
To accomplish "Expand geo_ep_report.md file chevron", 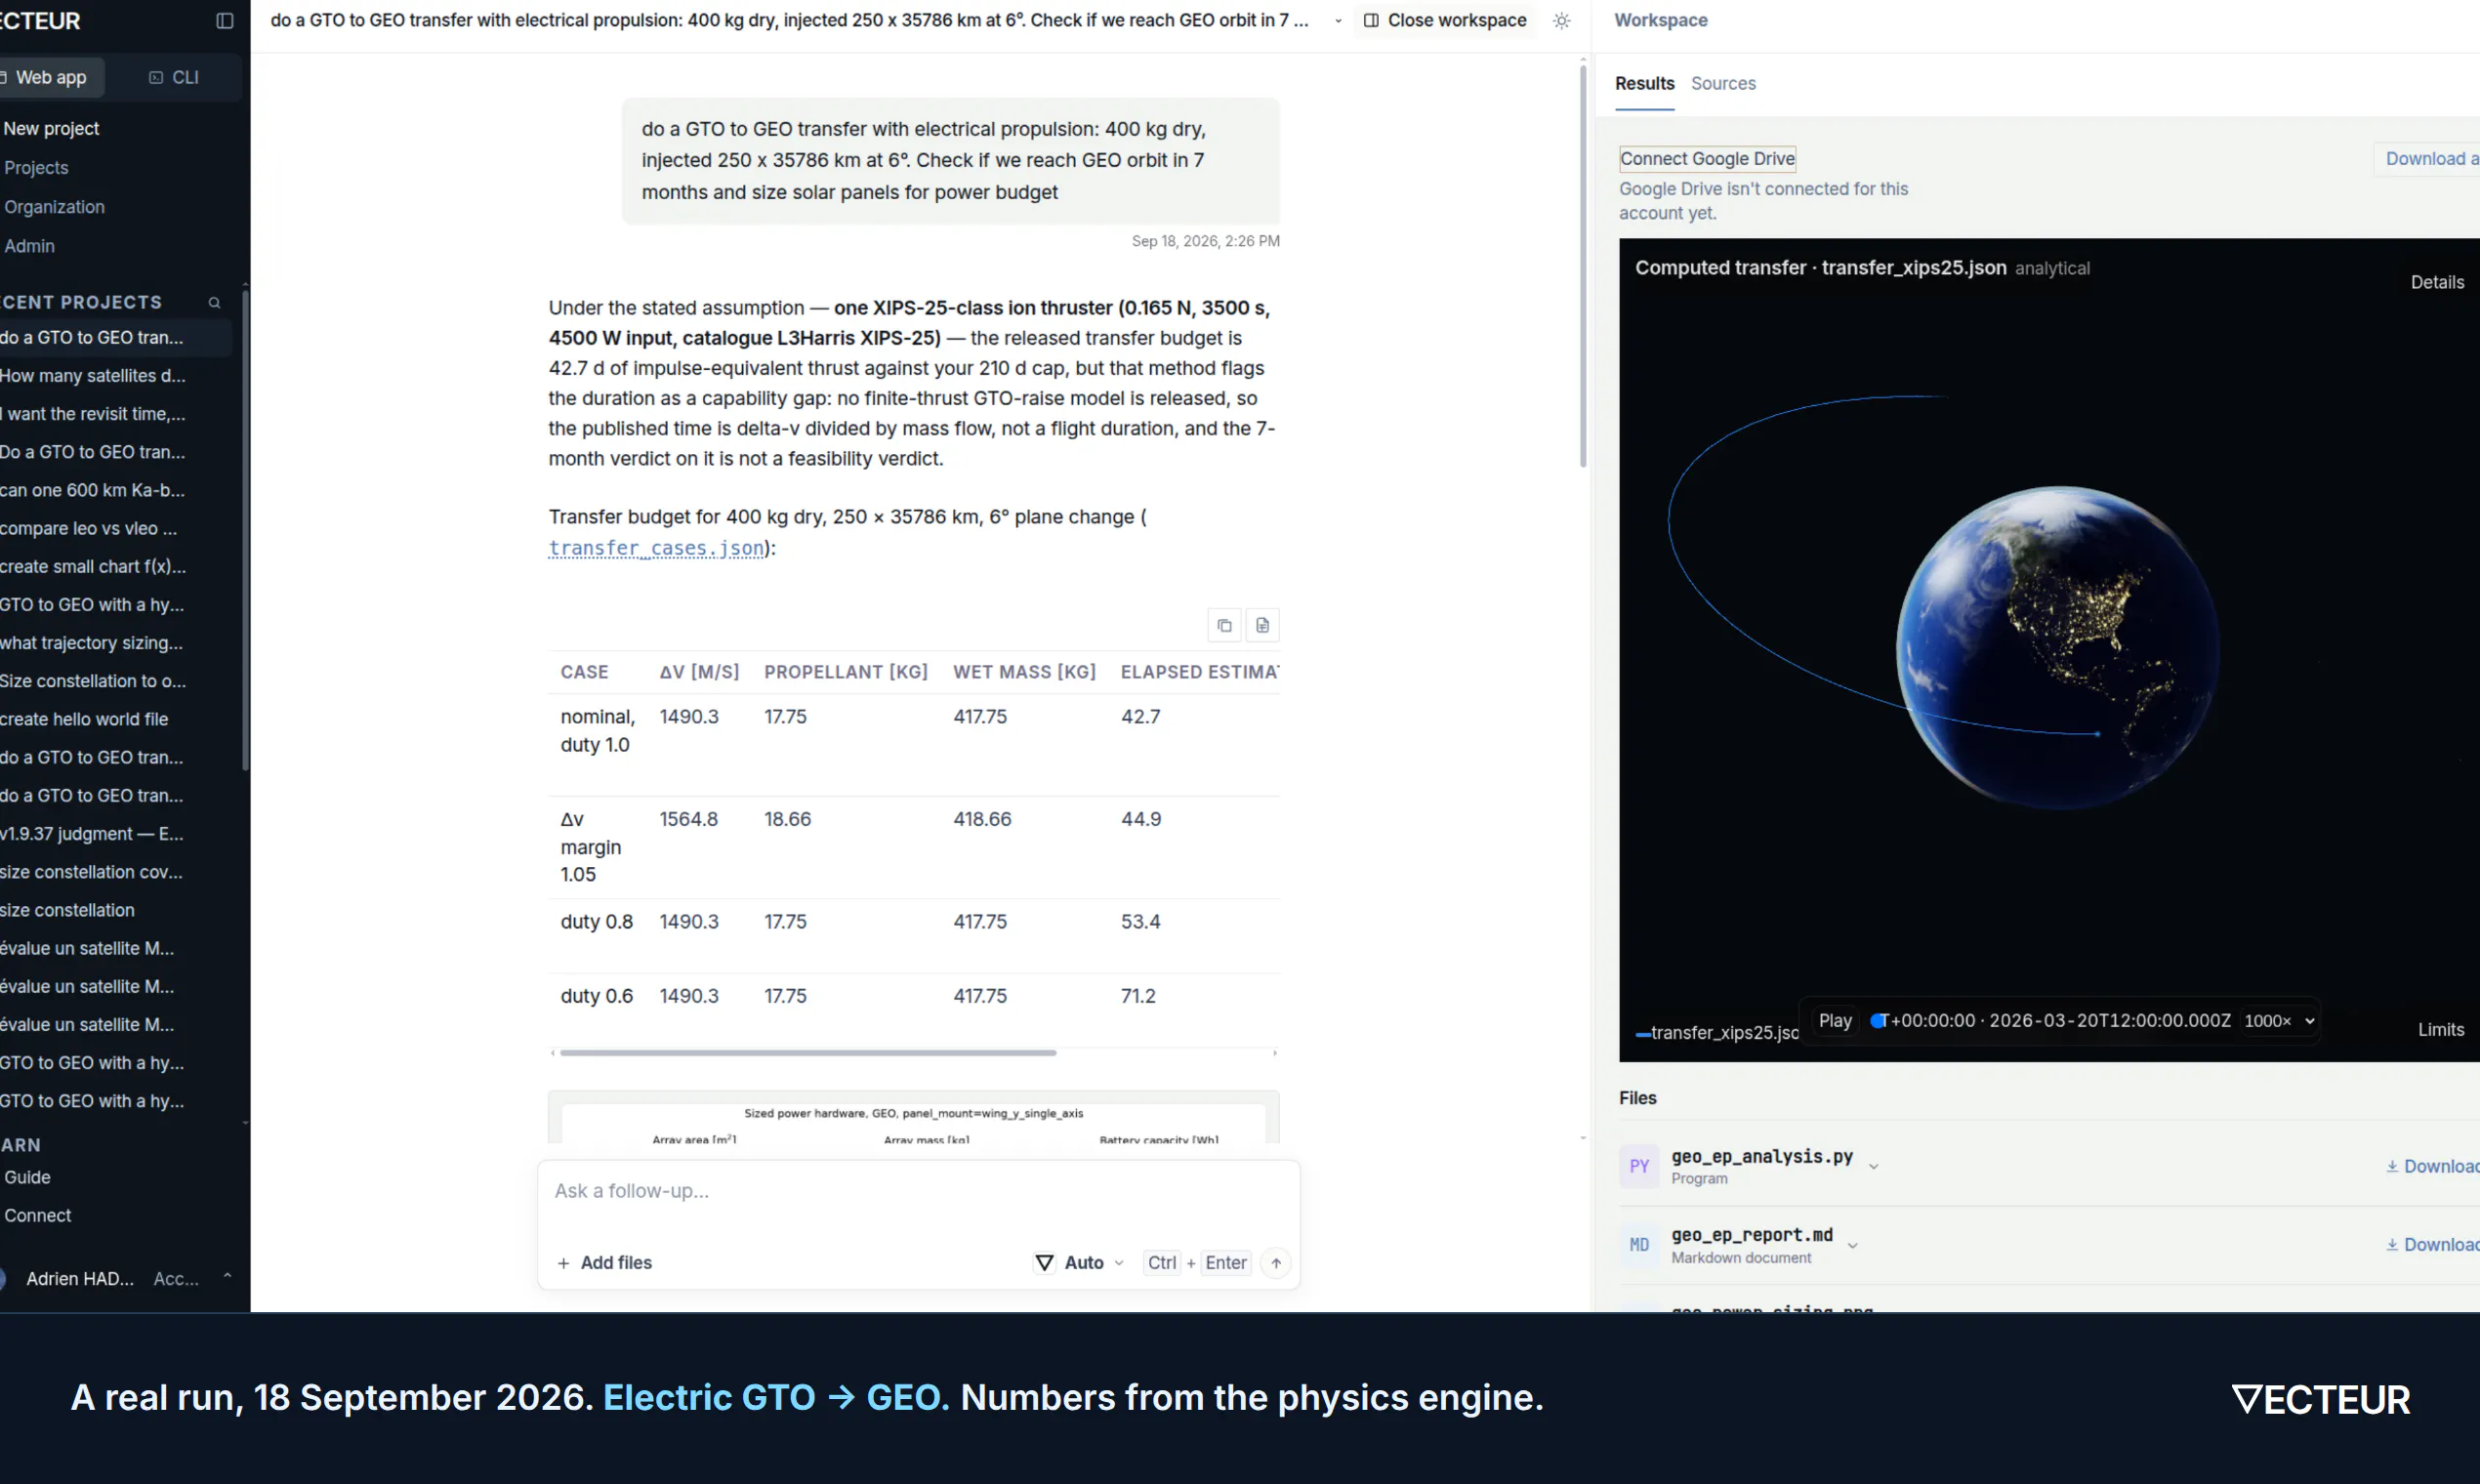I will point(1852,1245).
